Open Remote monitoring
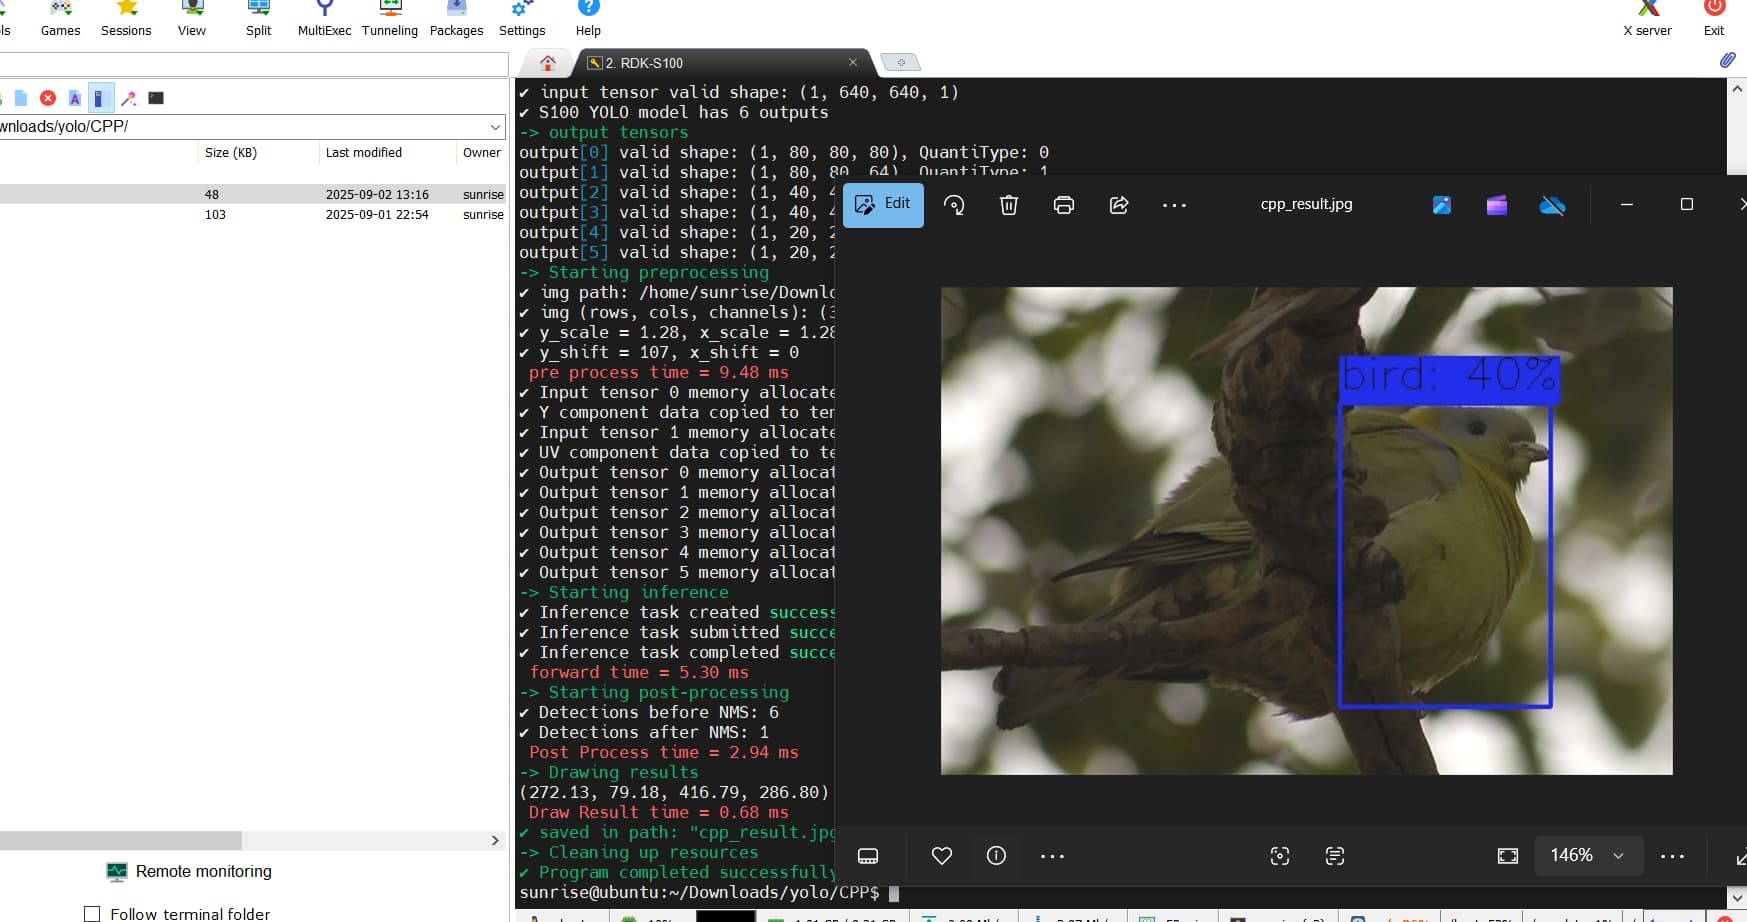The width and height of the screenshot is (1747, 922). [x=203, y=872]
